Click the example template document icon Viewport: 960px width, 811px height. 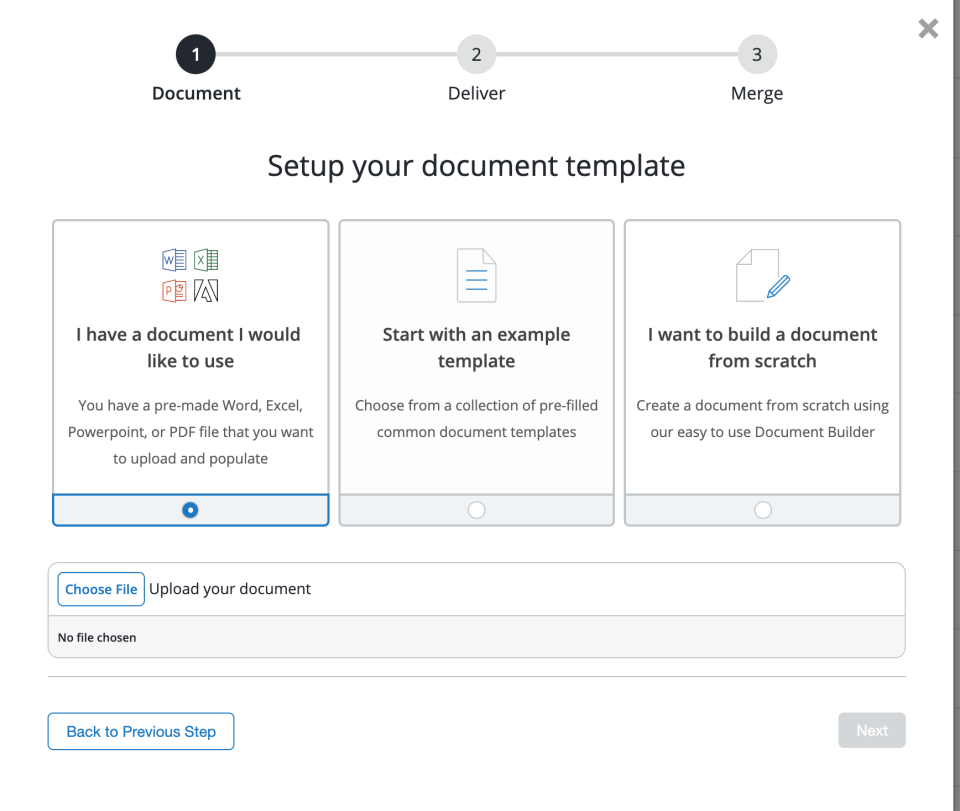pyautogui.click(x=476, y=275)
